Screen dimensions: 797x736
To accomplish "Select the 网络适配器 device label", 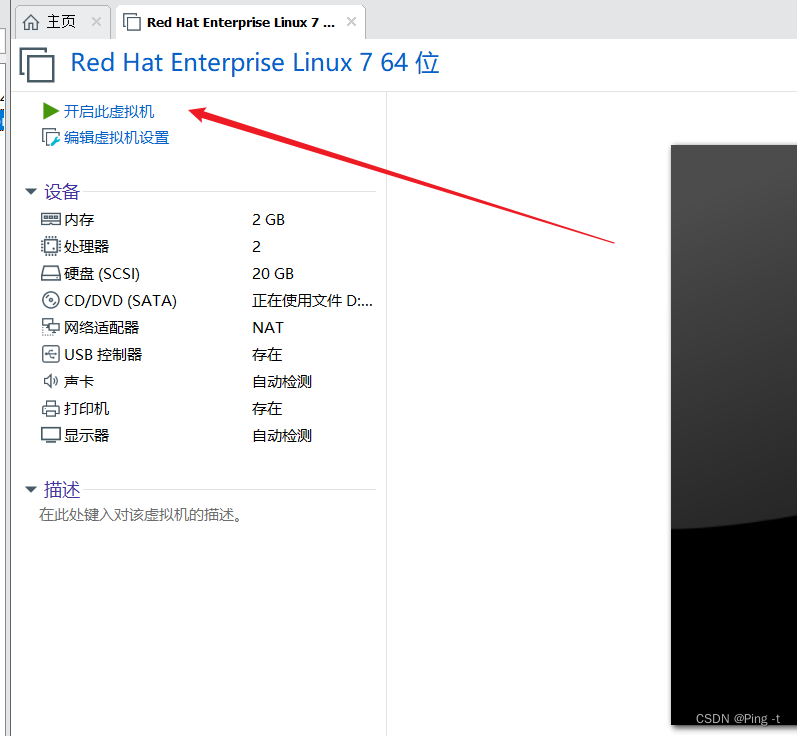I will 102,328.
